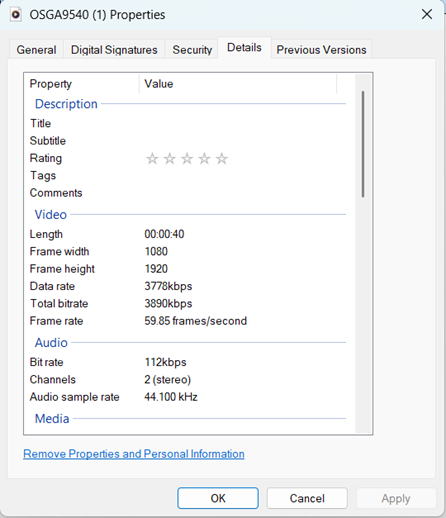Click the video file icon in title bar
Screen dimensions: 446x518
[16, 15]
